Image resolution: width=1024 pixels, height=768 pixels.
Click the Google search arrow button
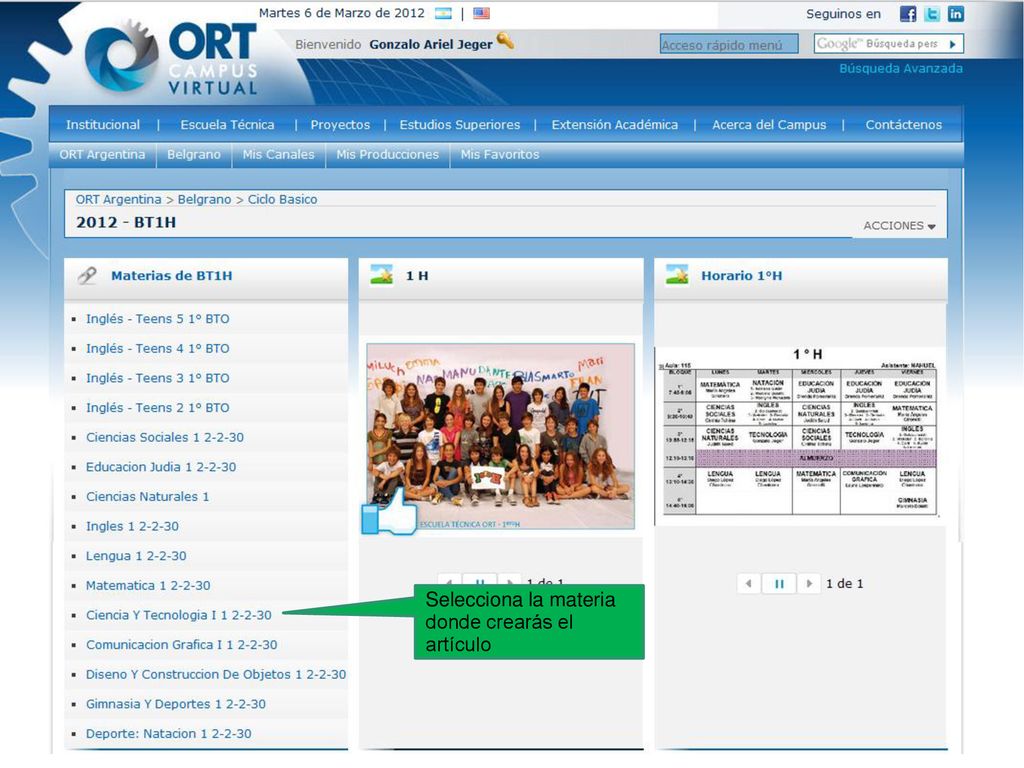[953, 44]
